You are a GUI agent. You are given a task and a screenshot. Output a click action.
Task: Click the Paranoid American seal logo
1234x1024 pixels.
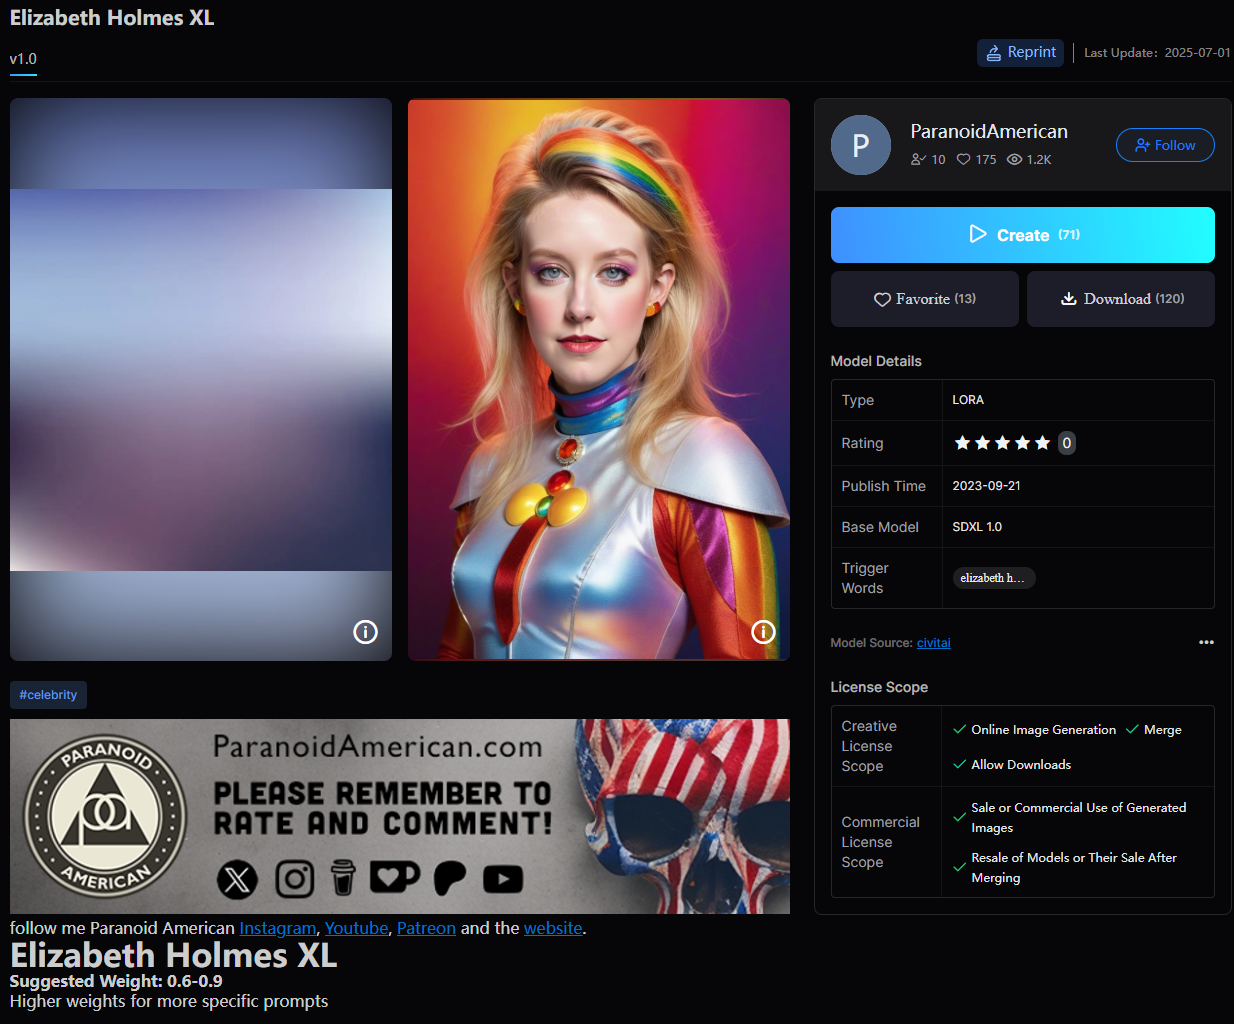pos(105,816)
